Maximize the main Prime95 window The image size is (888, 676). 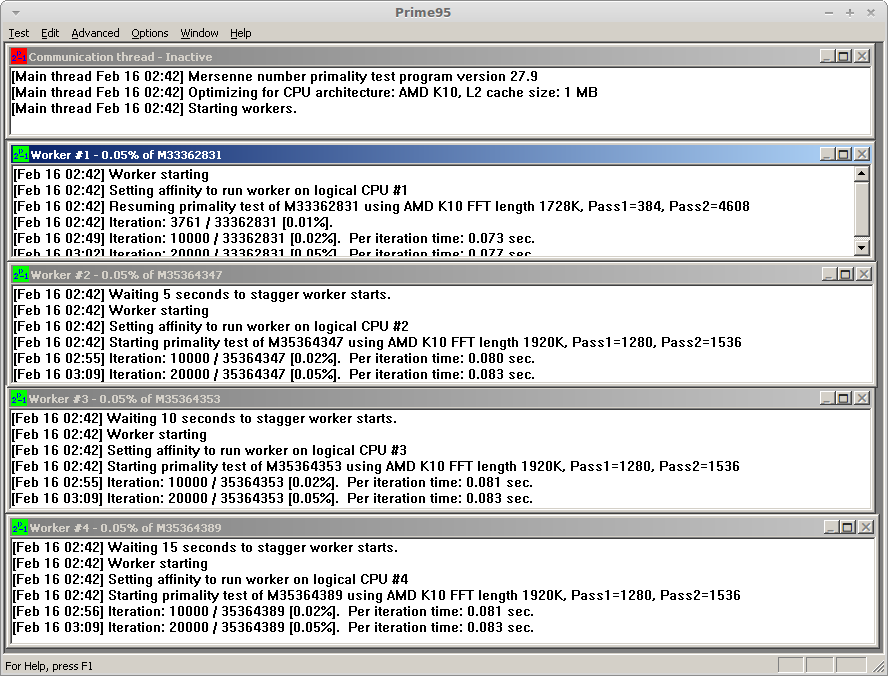849,12
